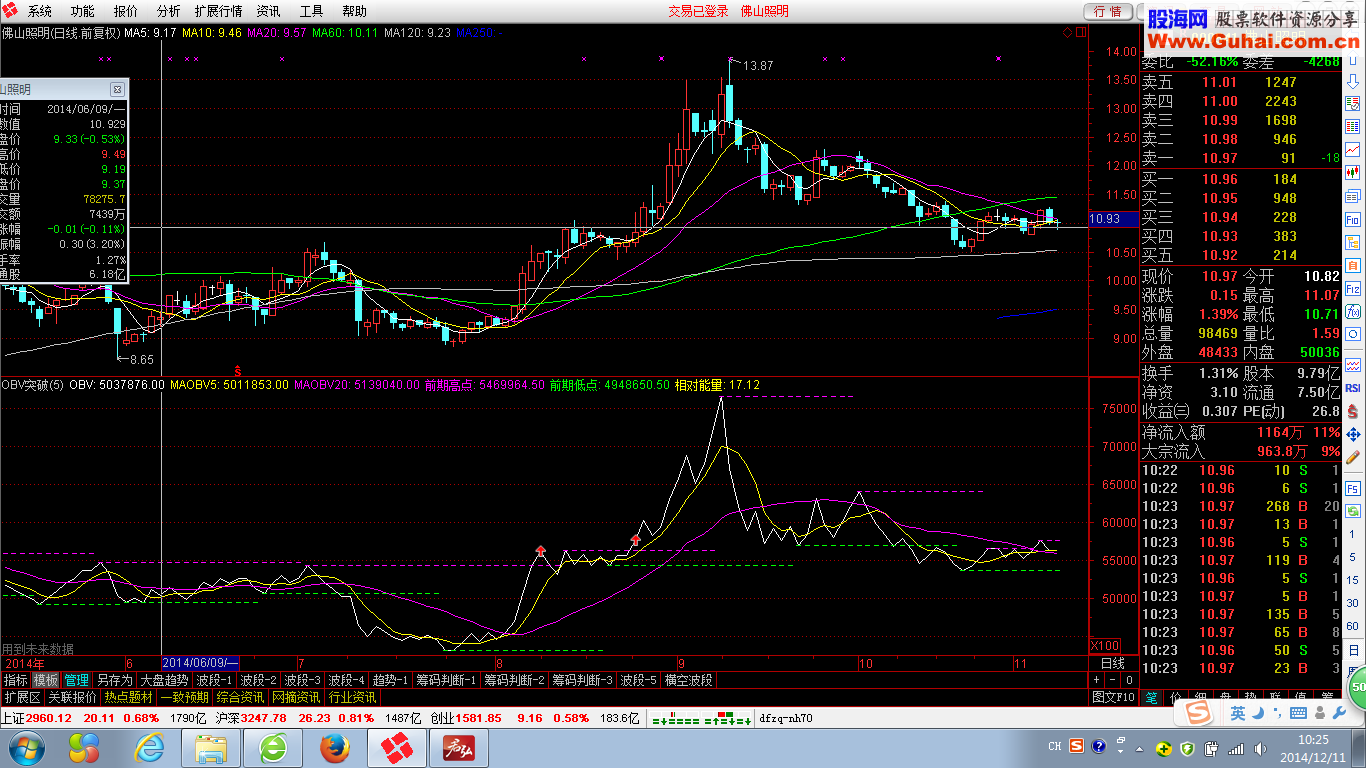The image size is (1366, 768).
Task: Select 5-minute period in right sidebar
Action: tap(1351, 557)
